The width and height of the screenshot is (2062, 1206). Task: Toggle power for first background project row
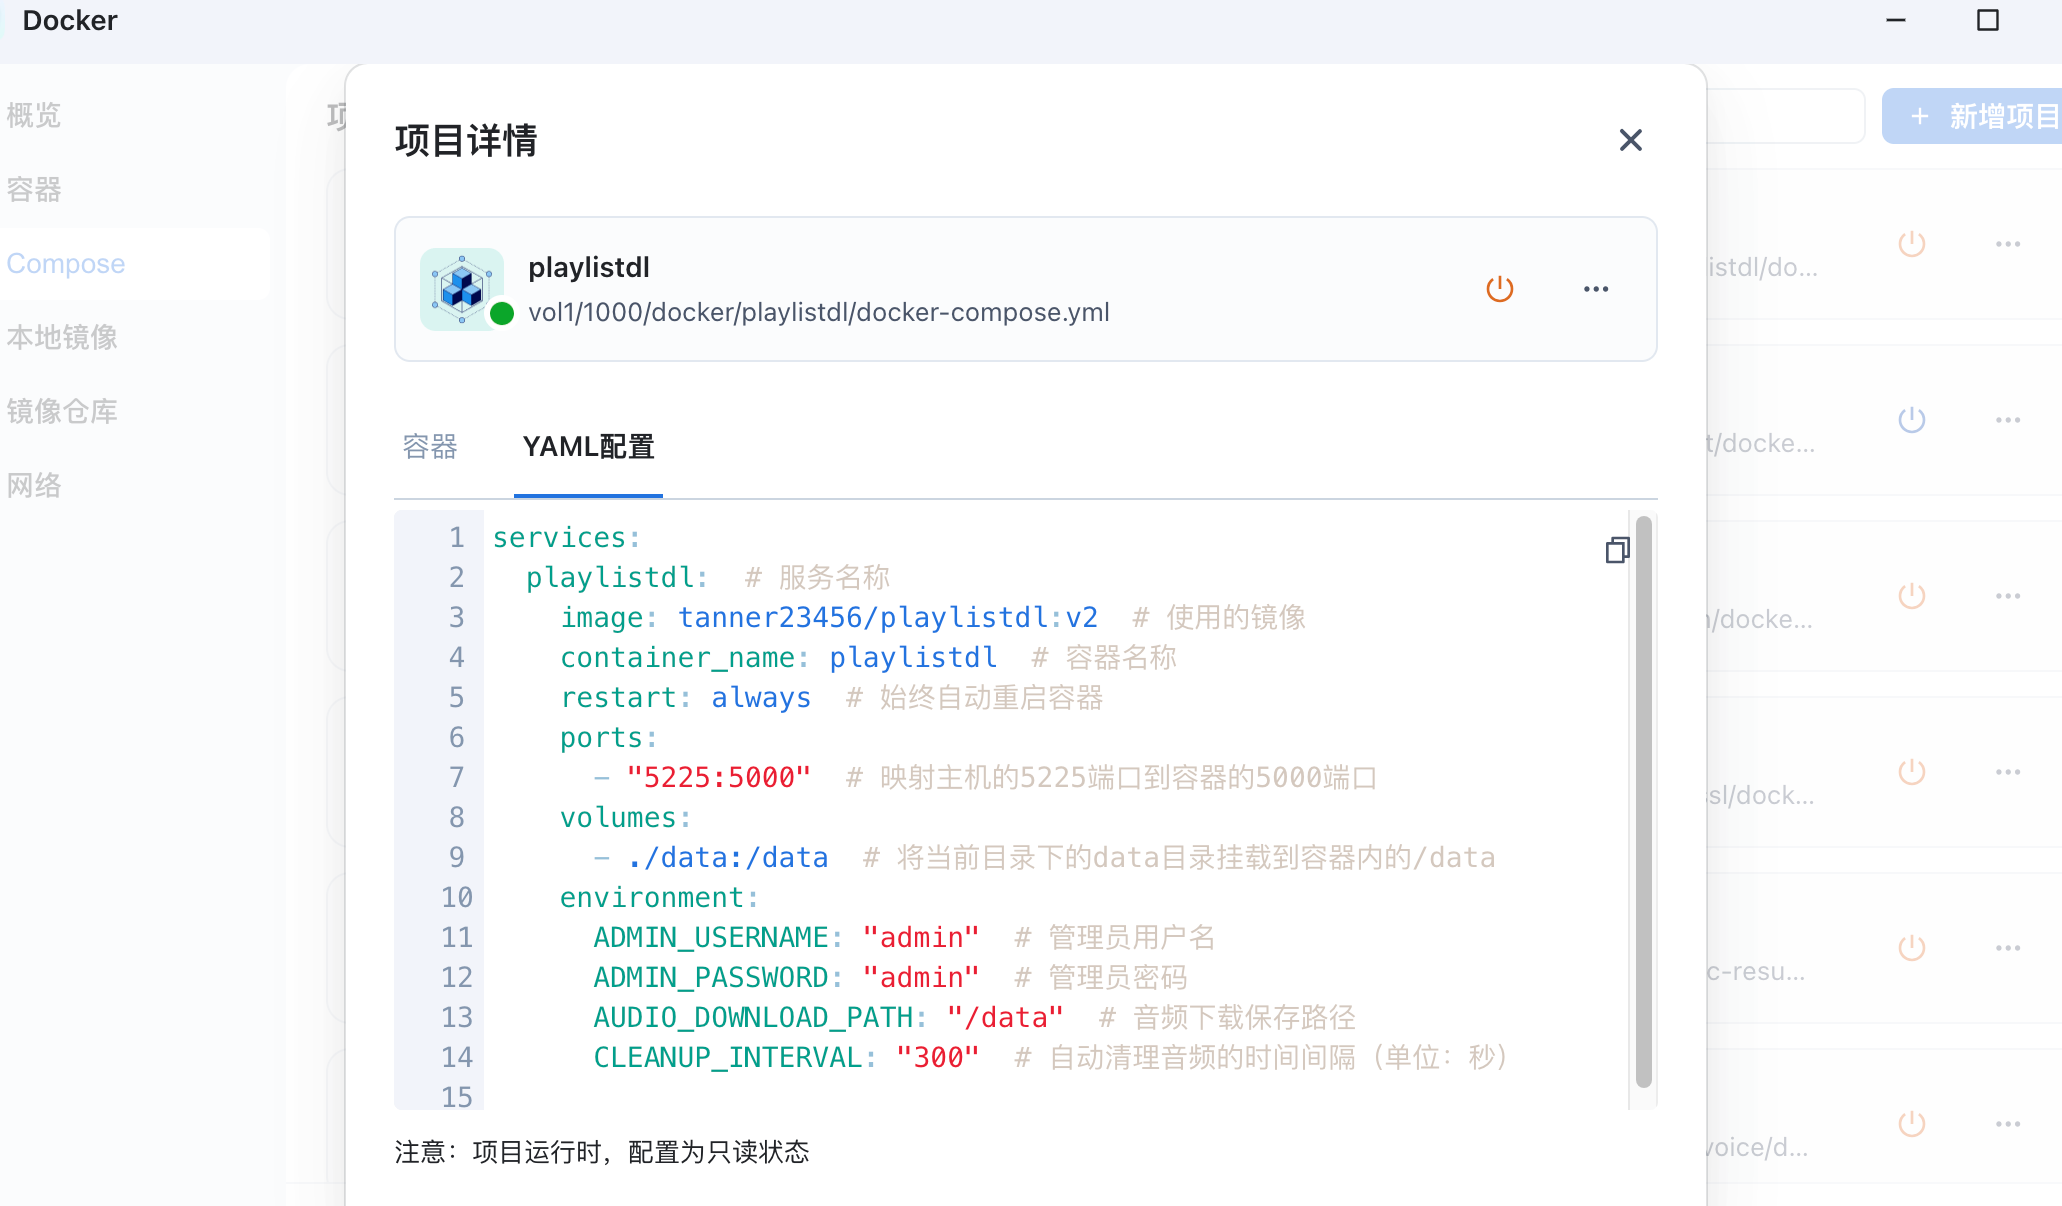pos(1911,244)
